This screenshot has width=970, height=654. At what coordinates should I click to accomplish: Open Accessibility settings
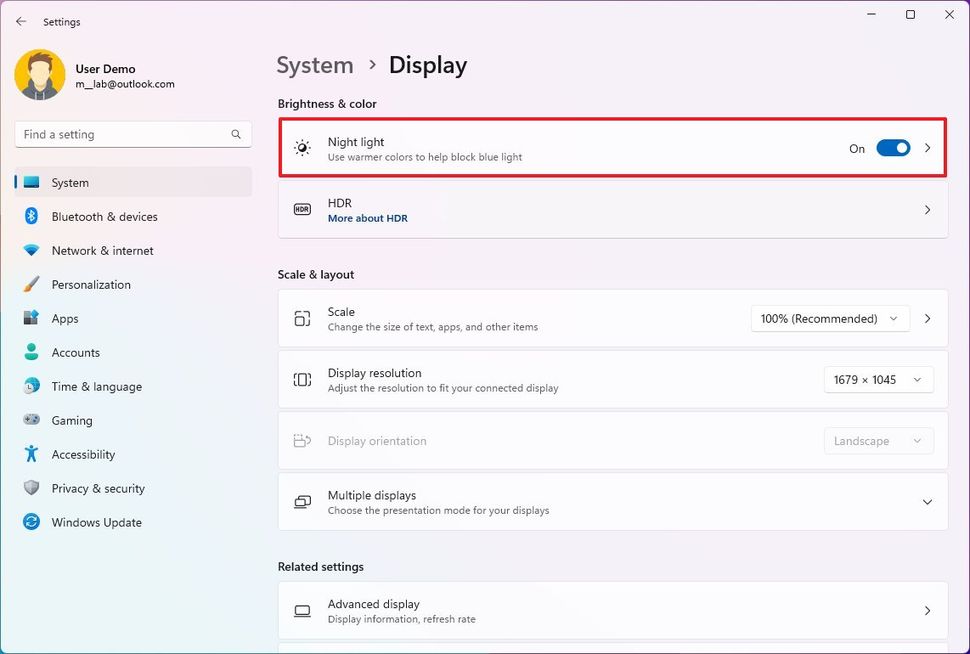pyautogui.click(x=84, y=454)
